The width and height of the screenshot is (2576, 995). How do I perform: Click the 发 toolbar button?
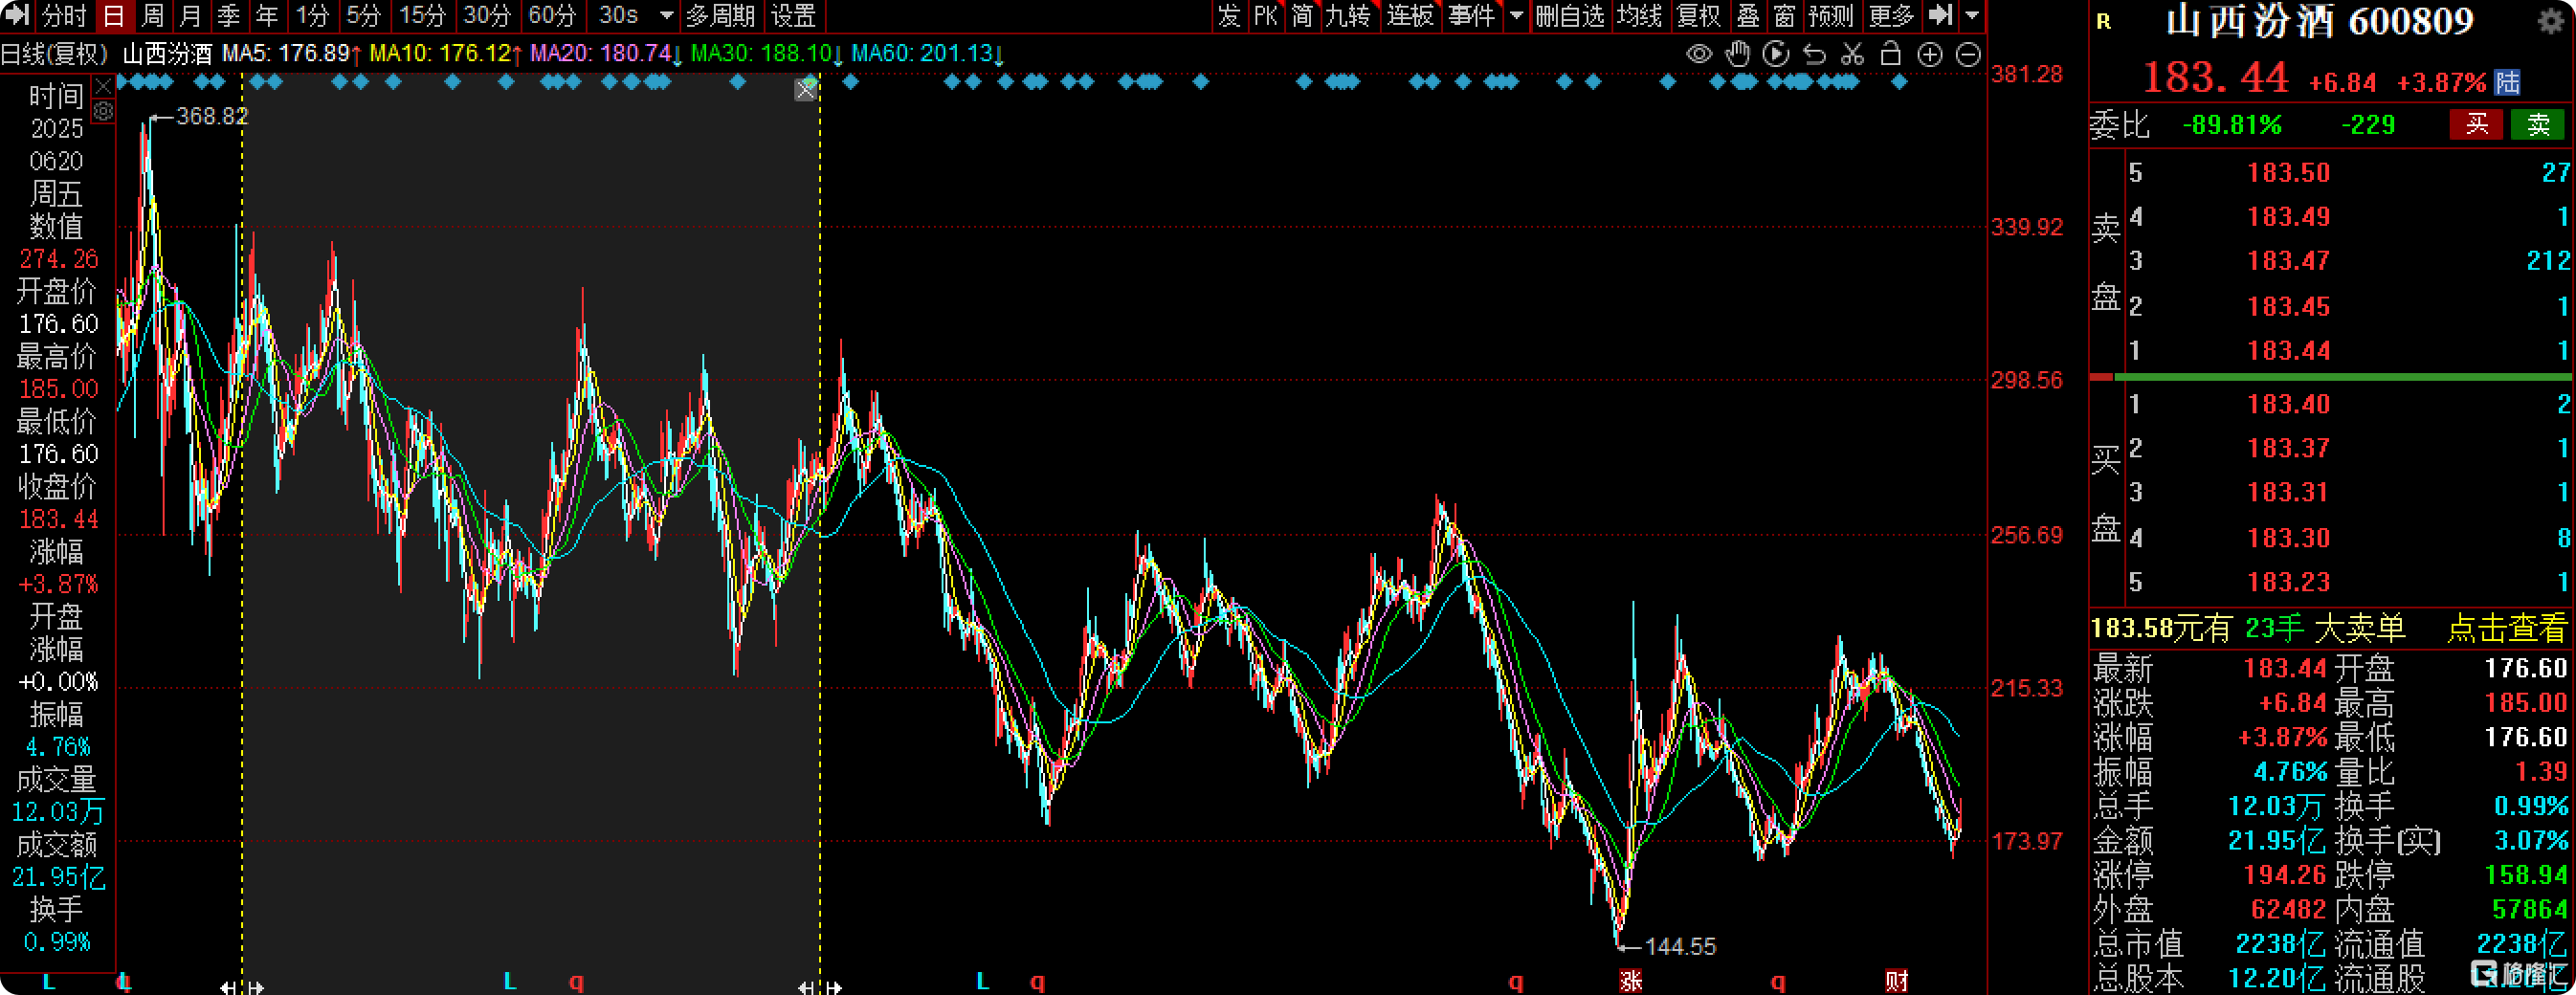(x=1229, y=15)
